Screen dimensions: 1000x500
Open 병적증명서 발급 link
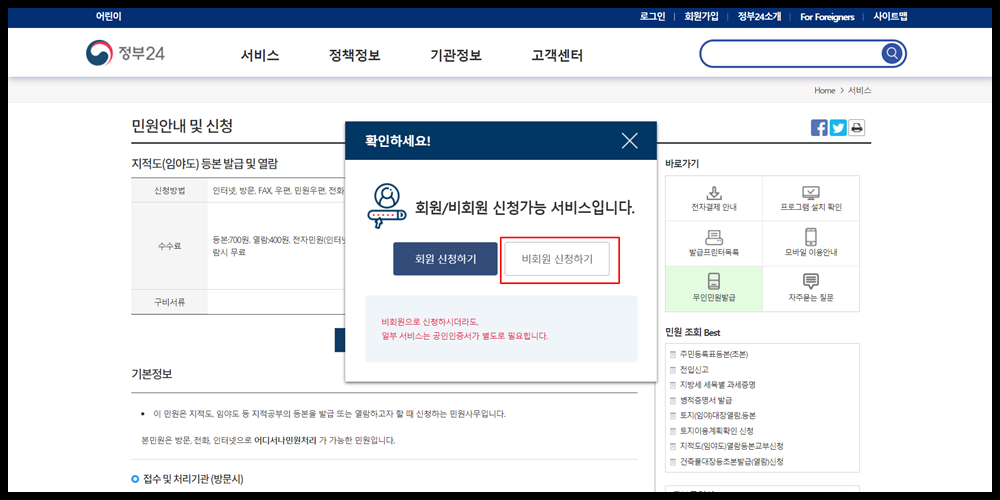705,400
